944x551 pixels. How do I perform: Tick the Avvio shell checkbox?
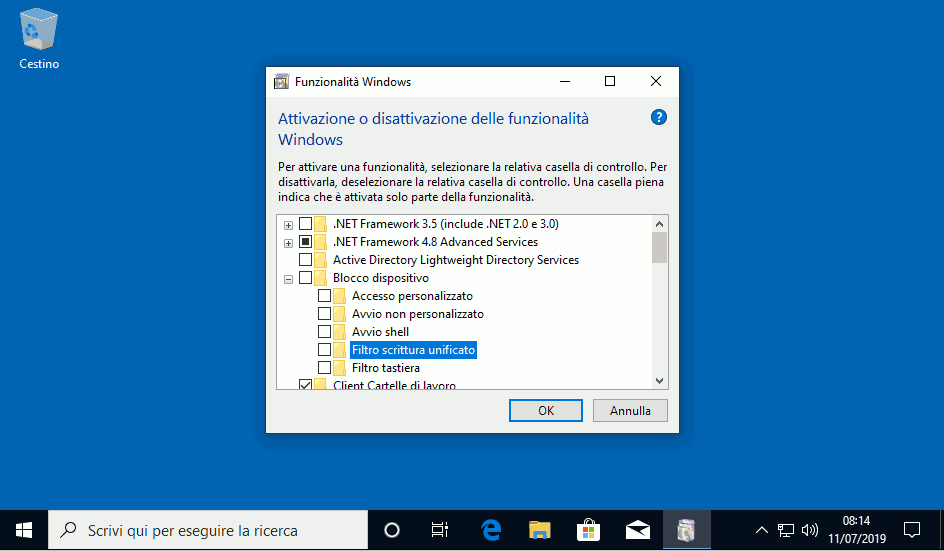point(324,332)
